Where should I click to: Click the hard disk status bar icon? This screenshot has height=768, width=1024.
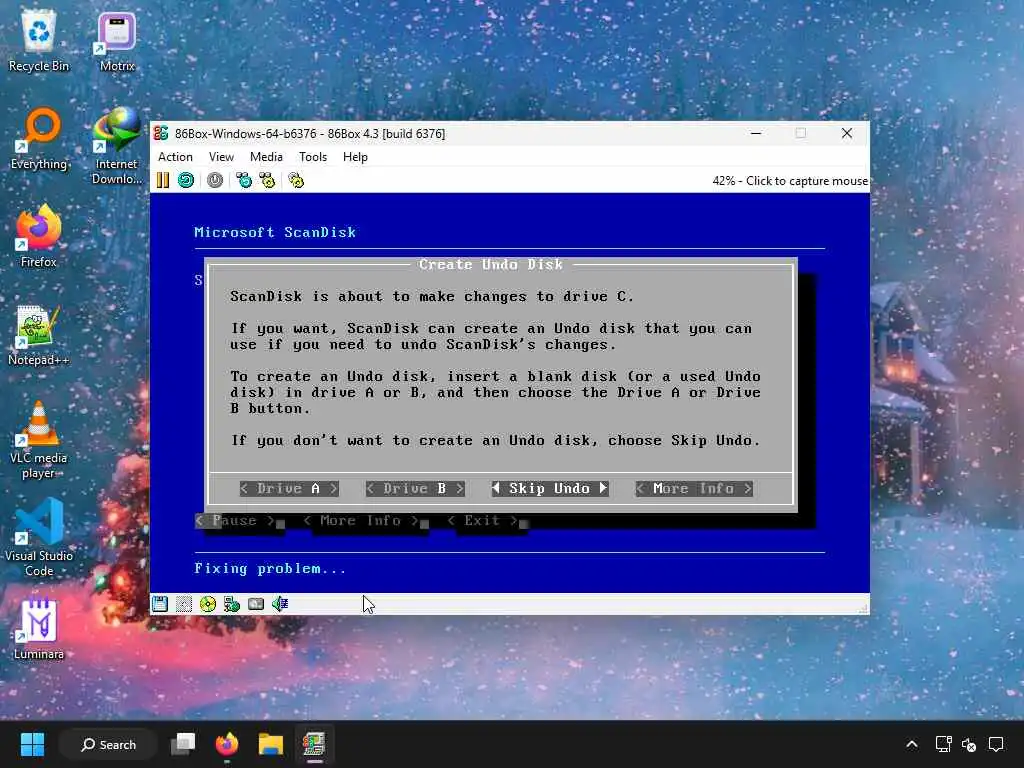pos(256,604)
